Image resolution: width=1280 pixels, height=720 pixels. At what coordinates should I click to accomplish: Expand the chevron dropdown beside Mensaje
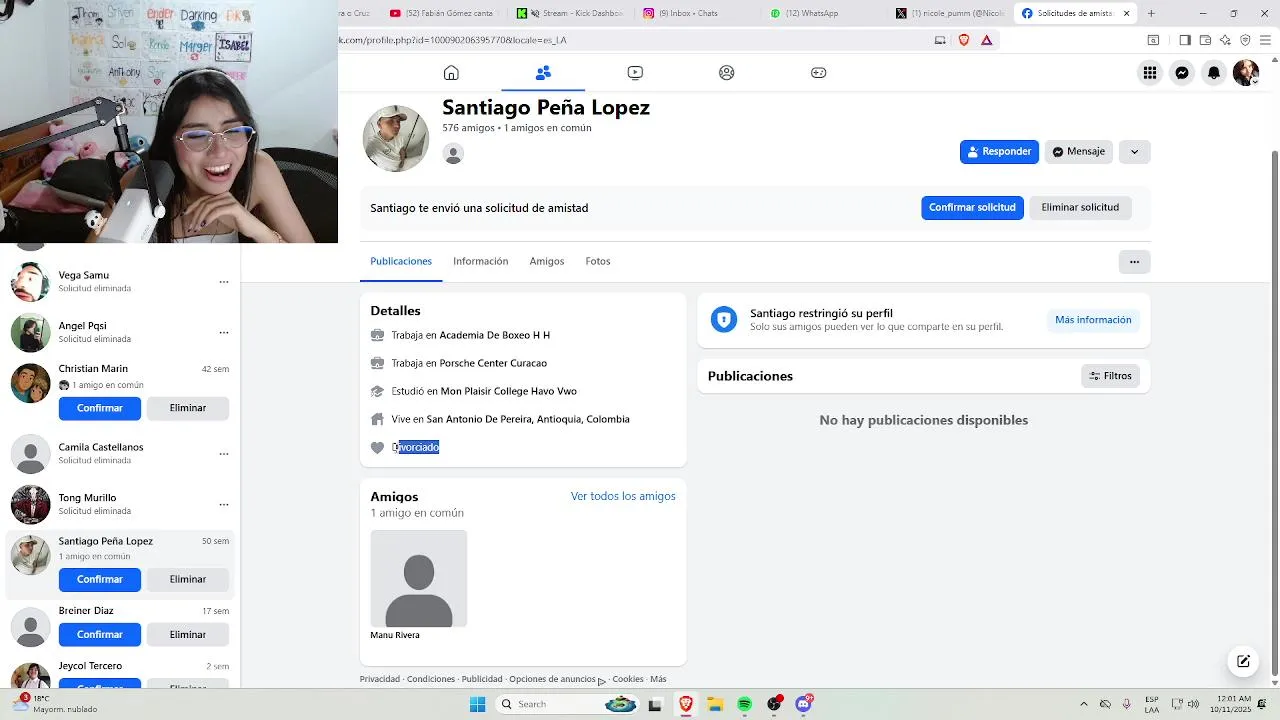click(1134, 151)
